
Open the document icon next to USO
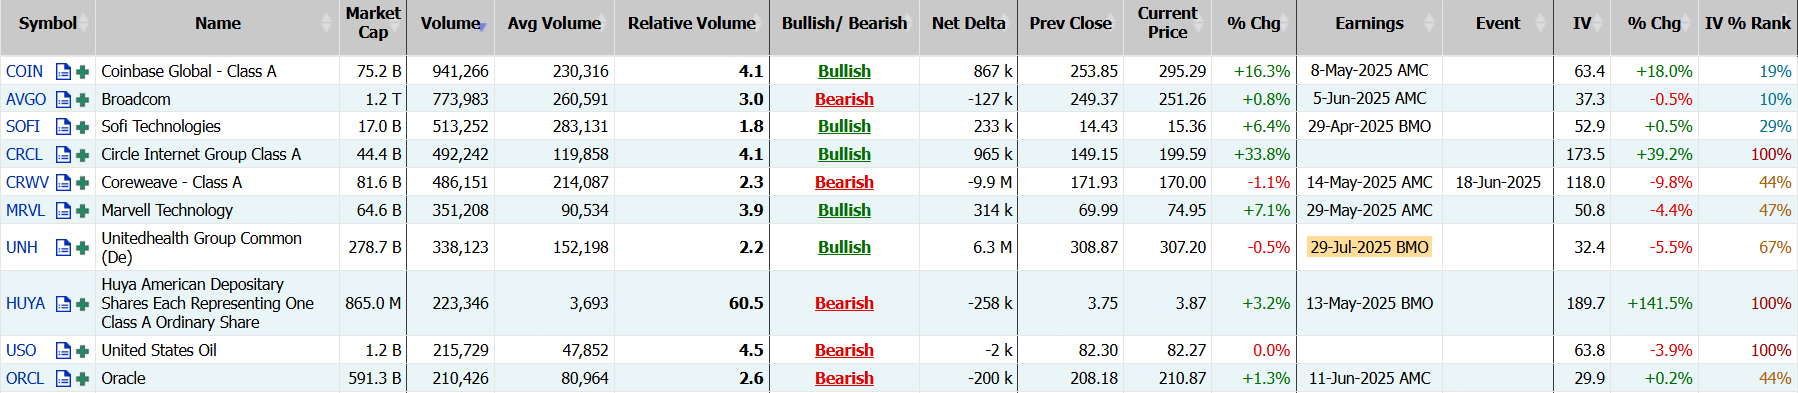63,350
